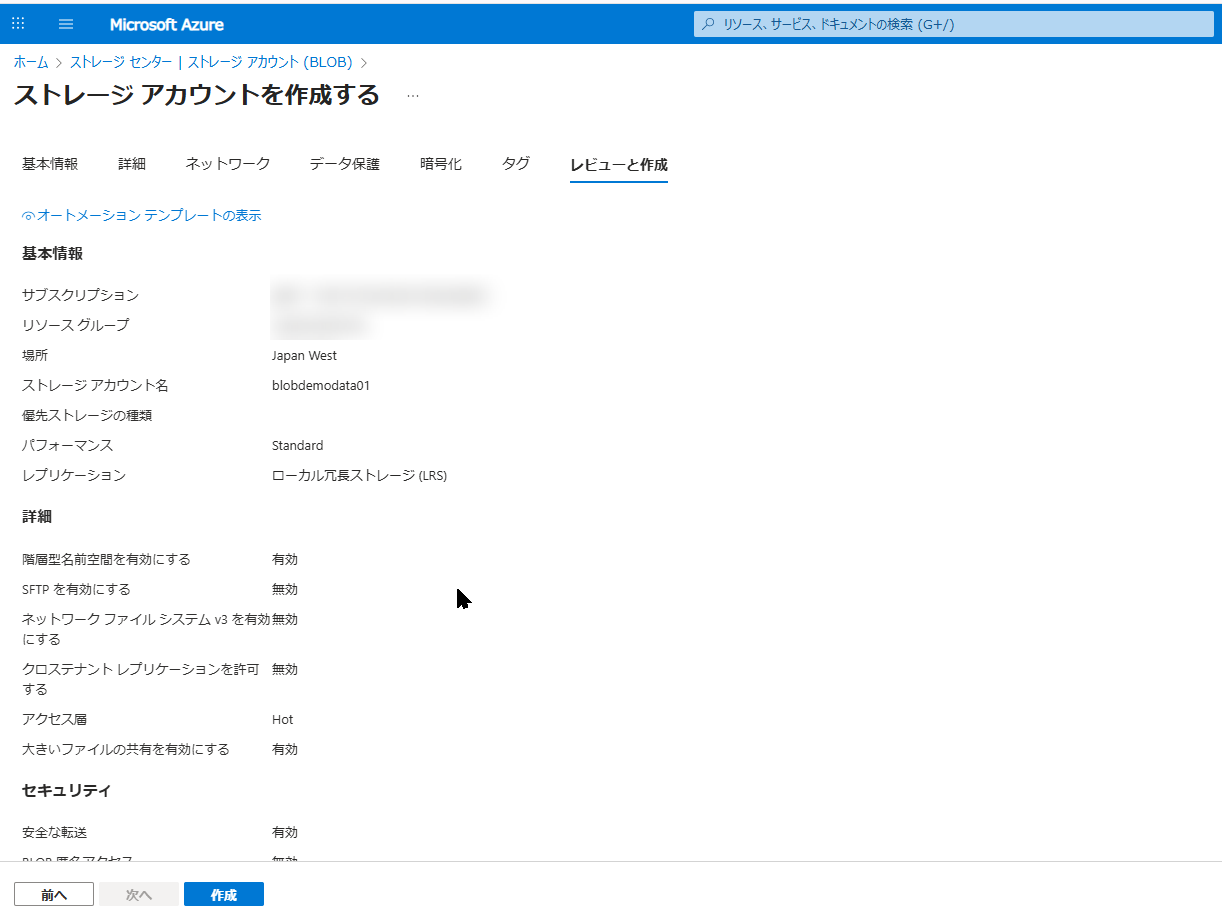1222x920 pixels.
Task: Click the 前へ button
Action: coord(54,895)
